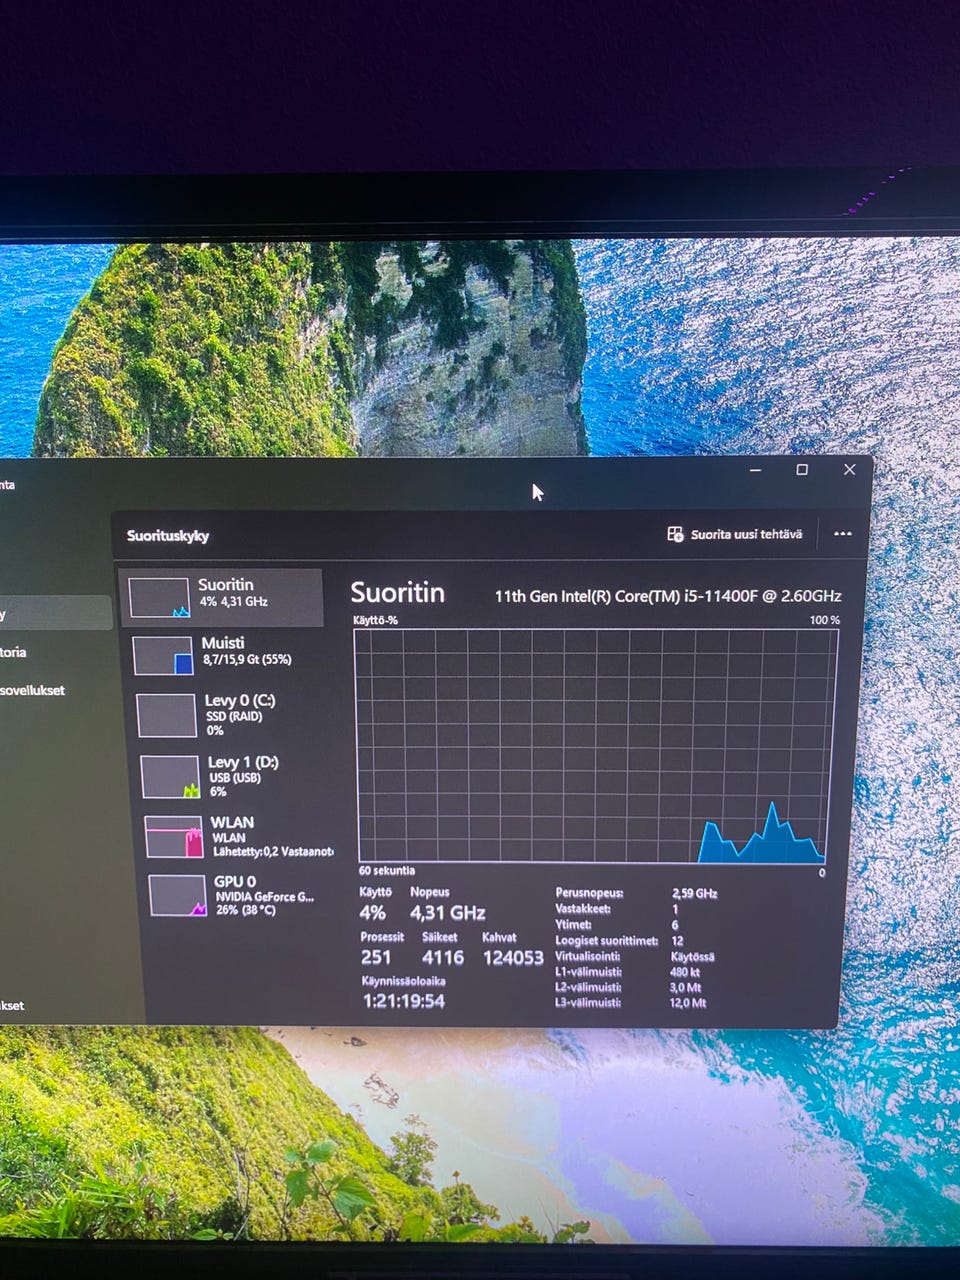Click the Käyttö 4% utilization value
The image size is (960, 1280).
pyautogui.click(x=372, y=912)
